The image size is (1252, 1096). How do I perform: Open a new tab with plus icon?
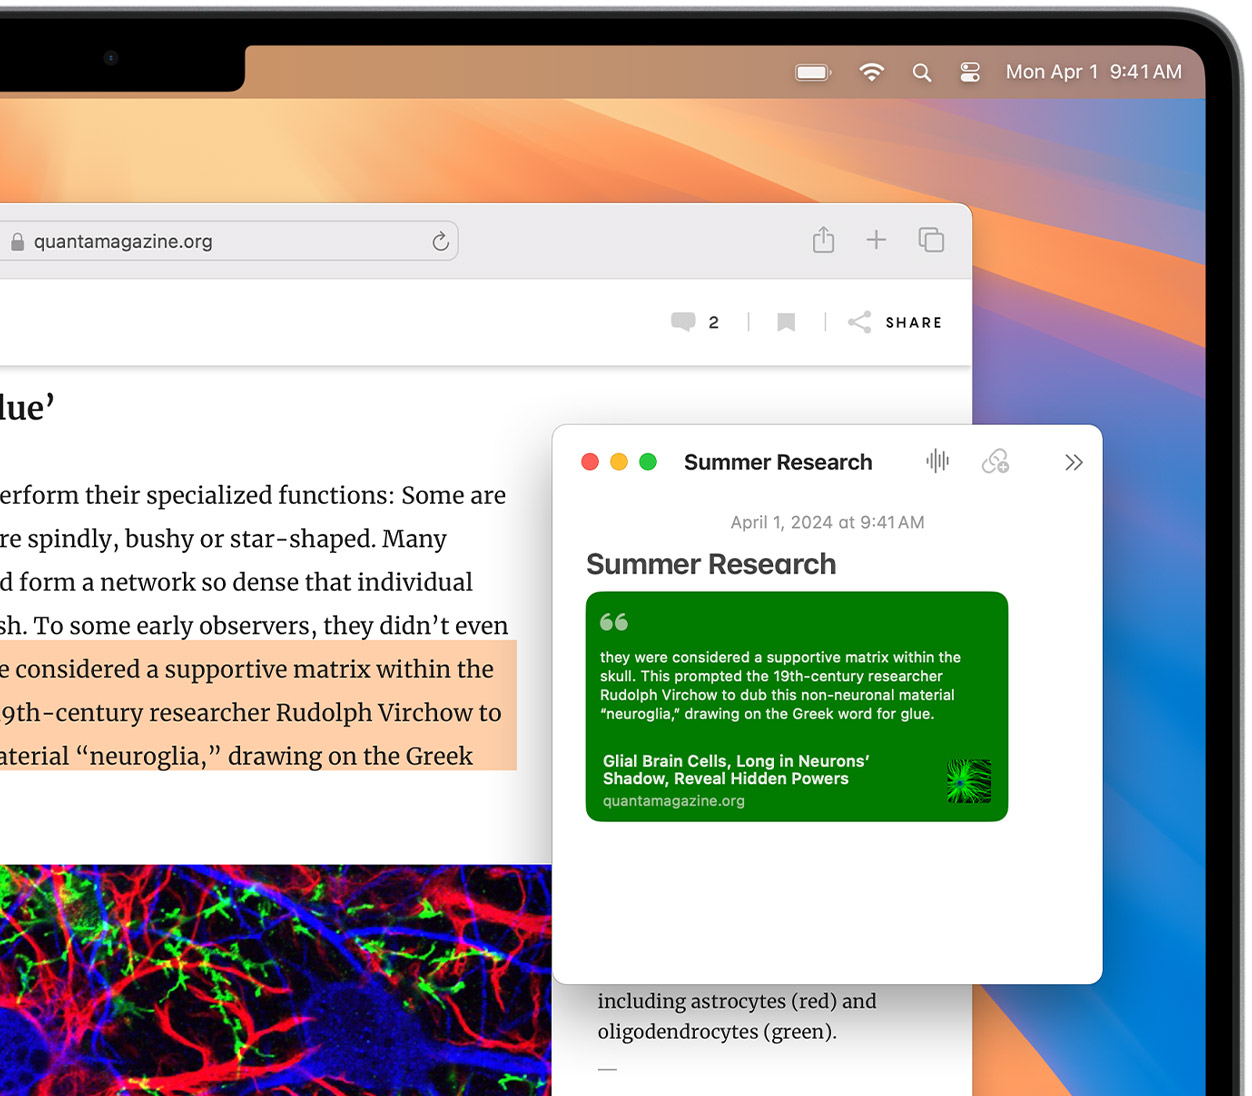876,240
